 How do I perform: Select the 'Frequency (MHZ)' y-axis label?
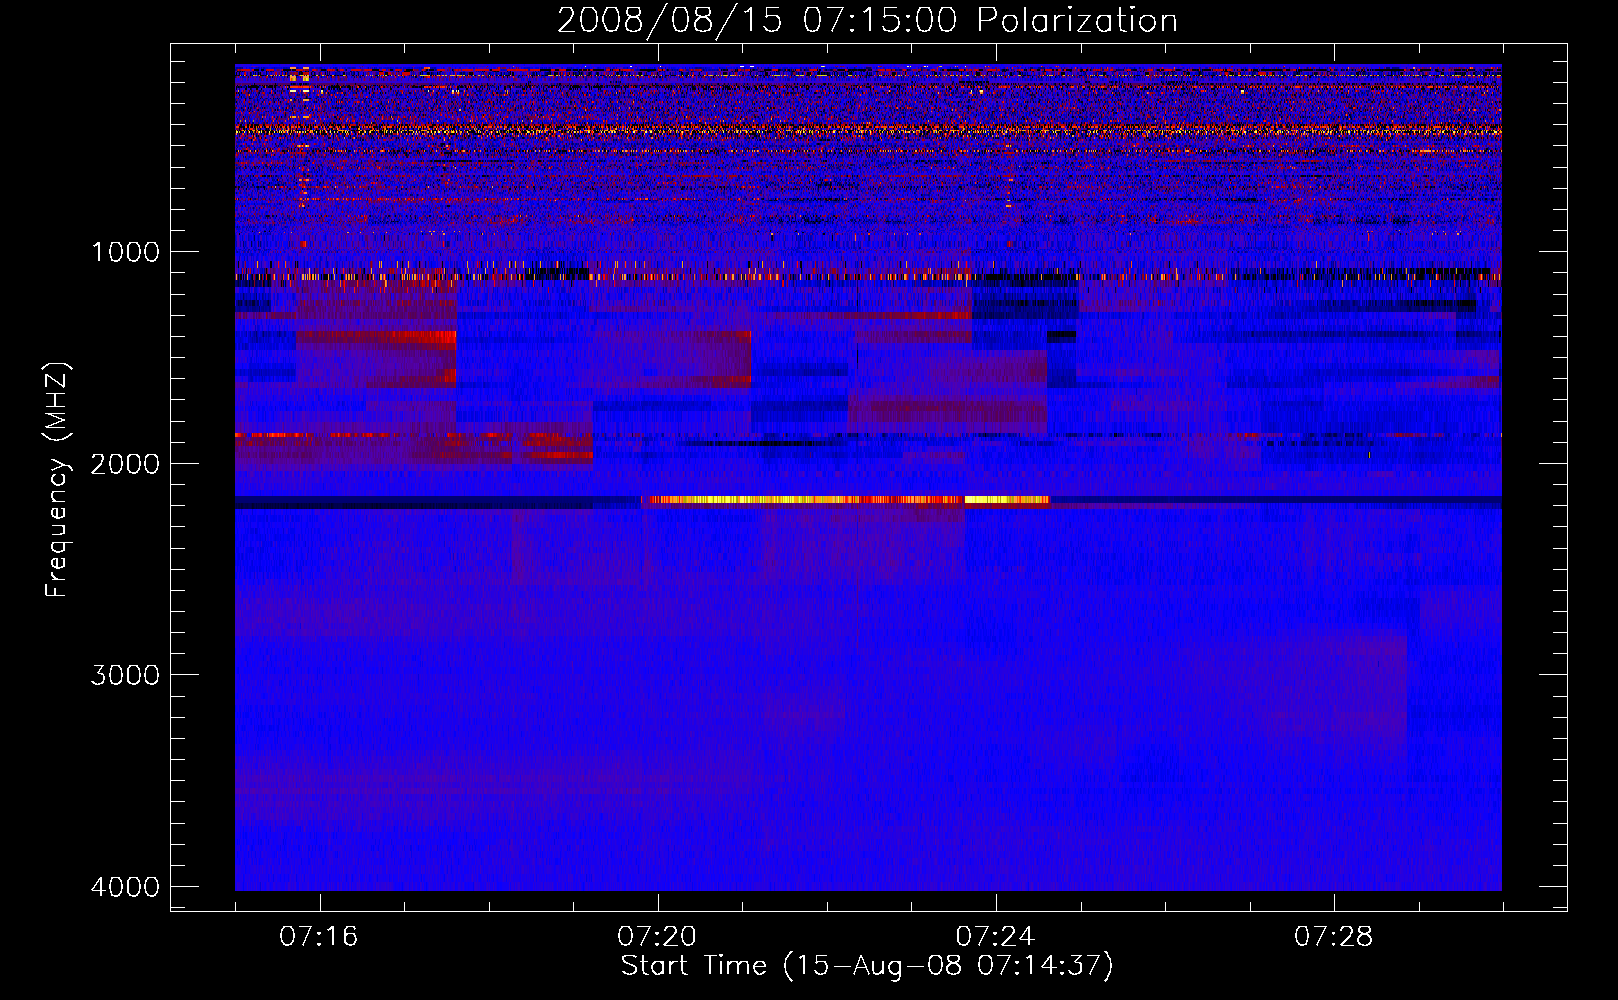[57, 480]
